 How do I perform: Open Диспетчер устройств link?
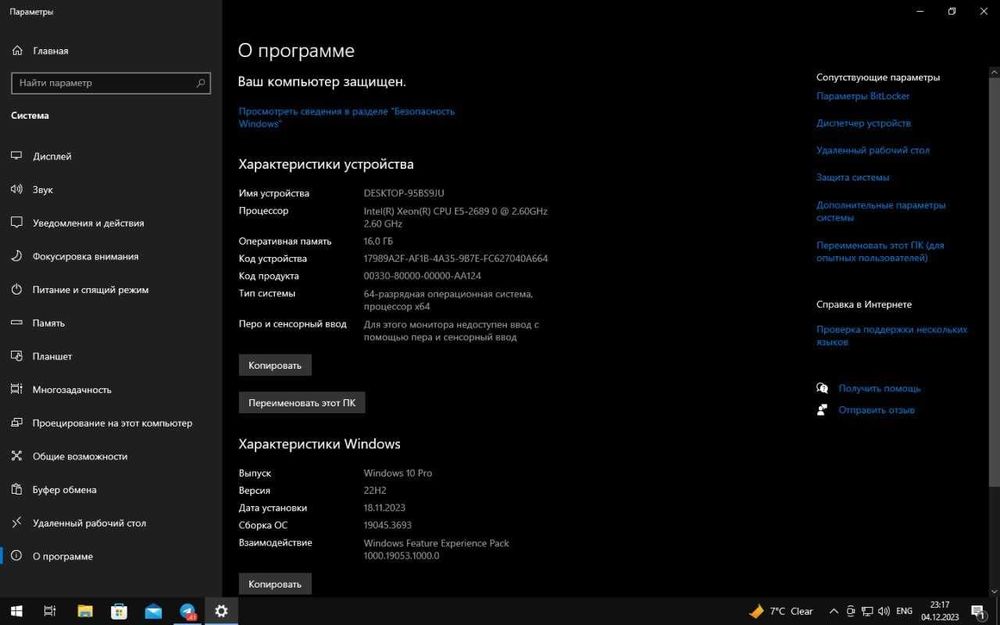click(864, 123)
